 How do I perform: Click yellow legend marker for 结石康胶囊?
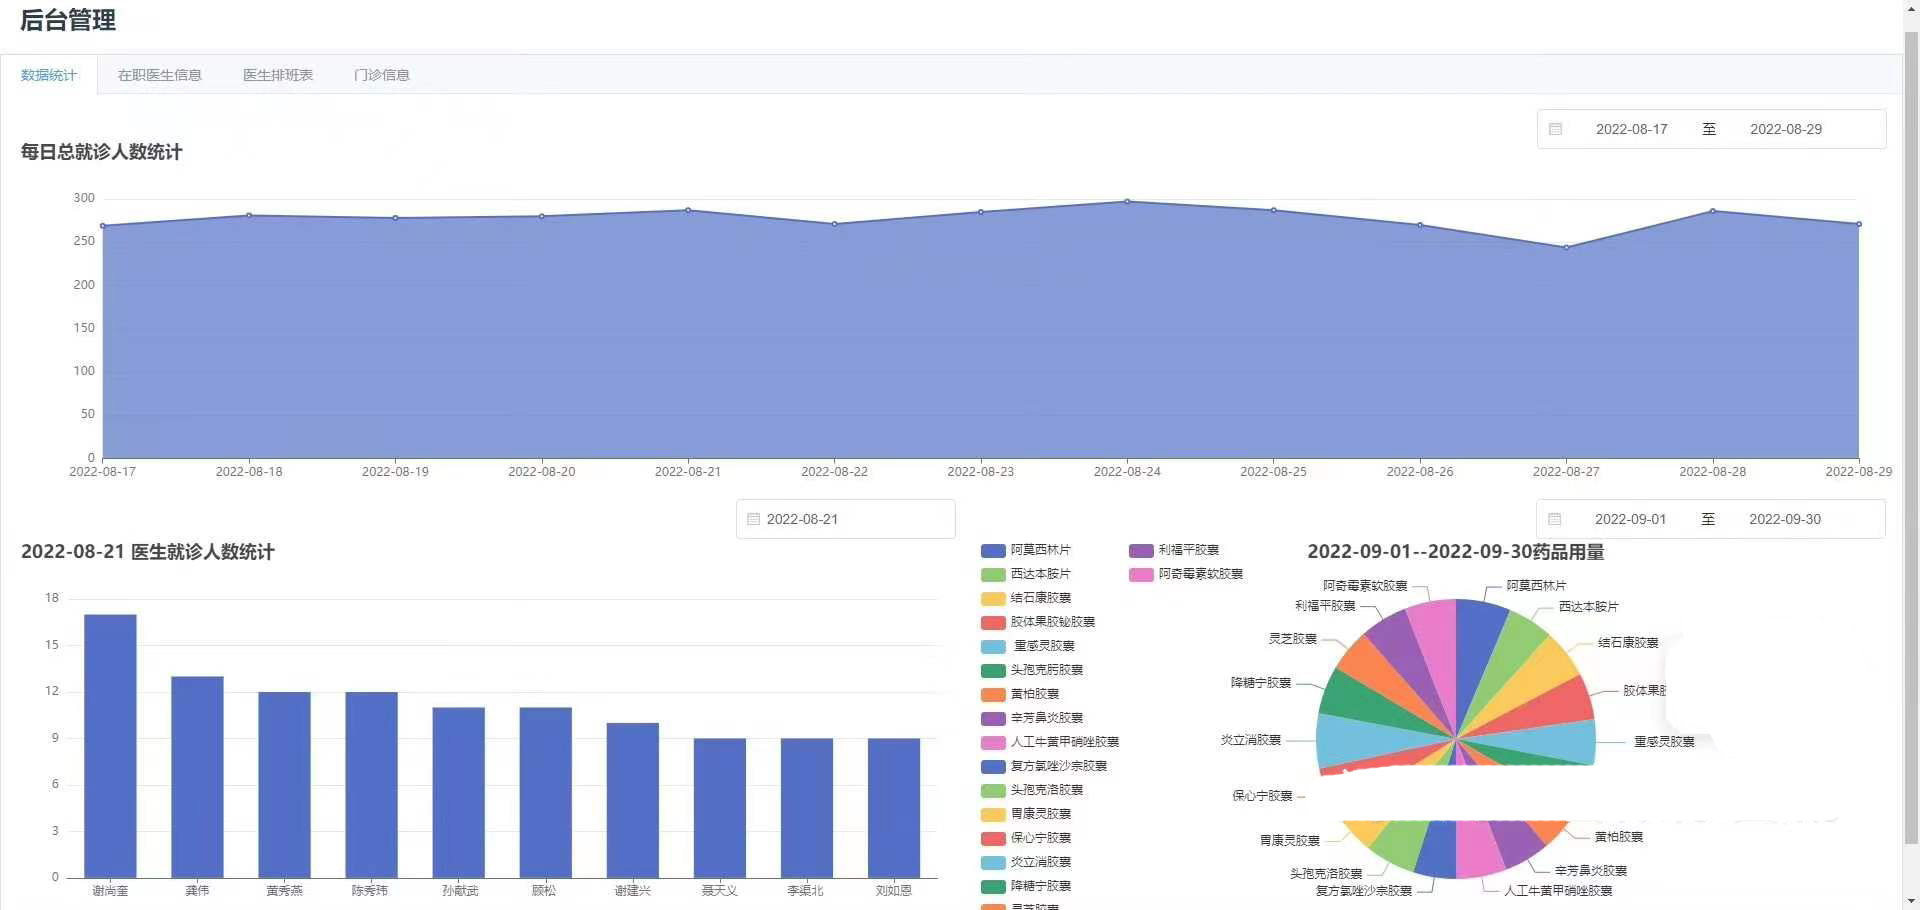(992, 598)
